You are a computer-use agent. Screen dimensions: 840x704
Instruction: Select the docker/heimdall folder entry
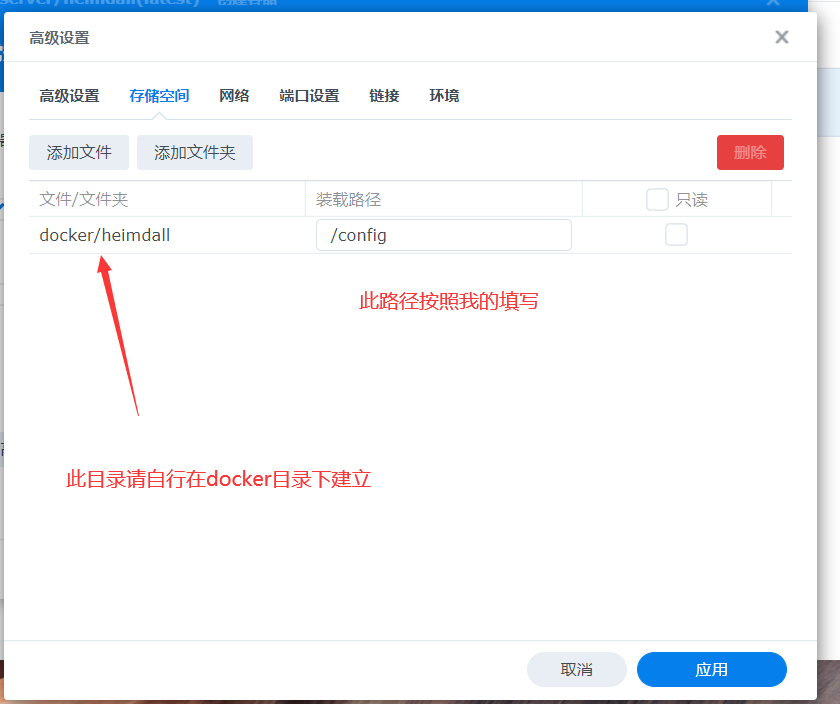pyautogui.click(x=105, y=235)
